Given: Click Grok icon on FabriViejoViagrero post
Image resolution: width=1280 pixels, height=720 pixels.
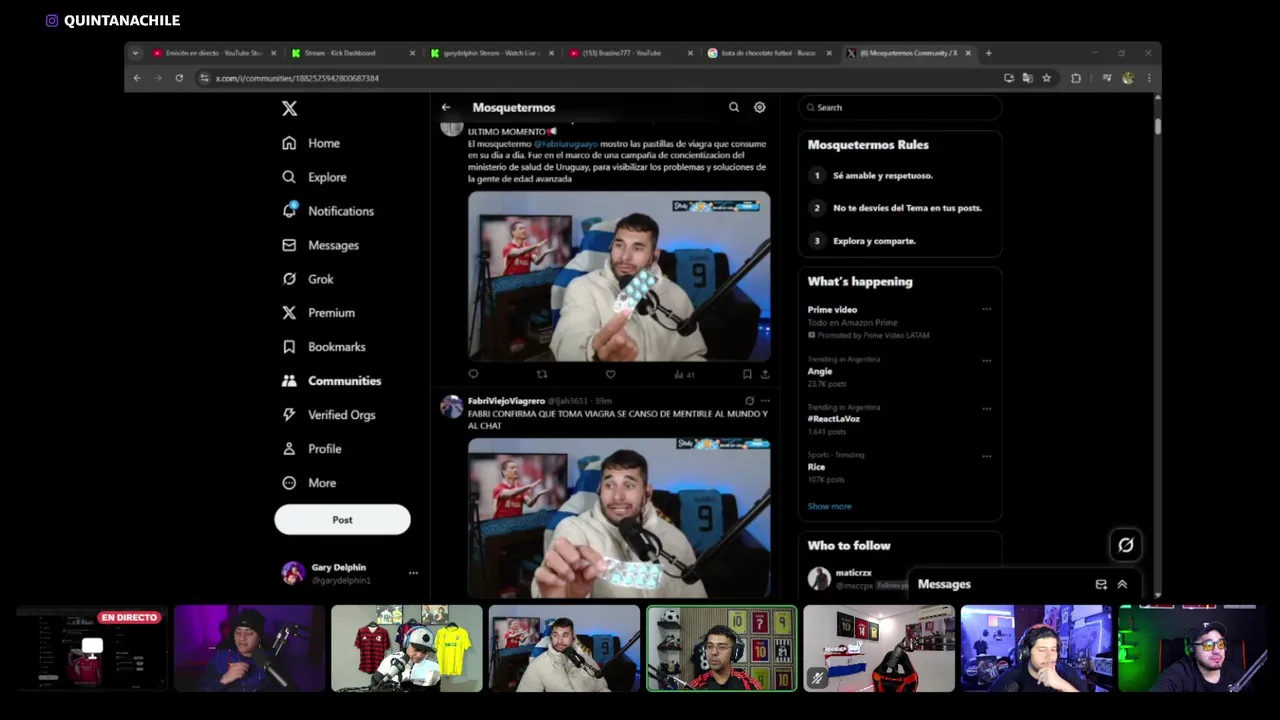Looking at the screenshot, I should (749, 401).
